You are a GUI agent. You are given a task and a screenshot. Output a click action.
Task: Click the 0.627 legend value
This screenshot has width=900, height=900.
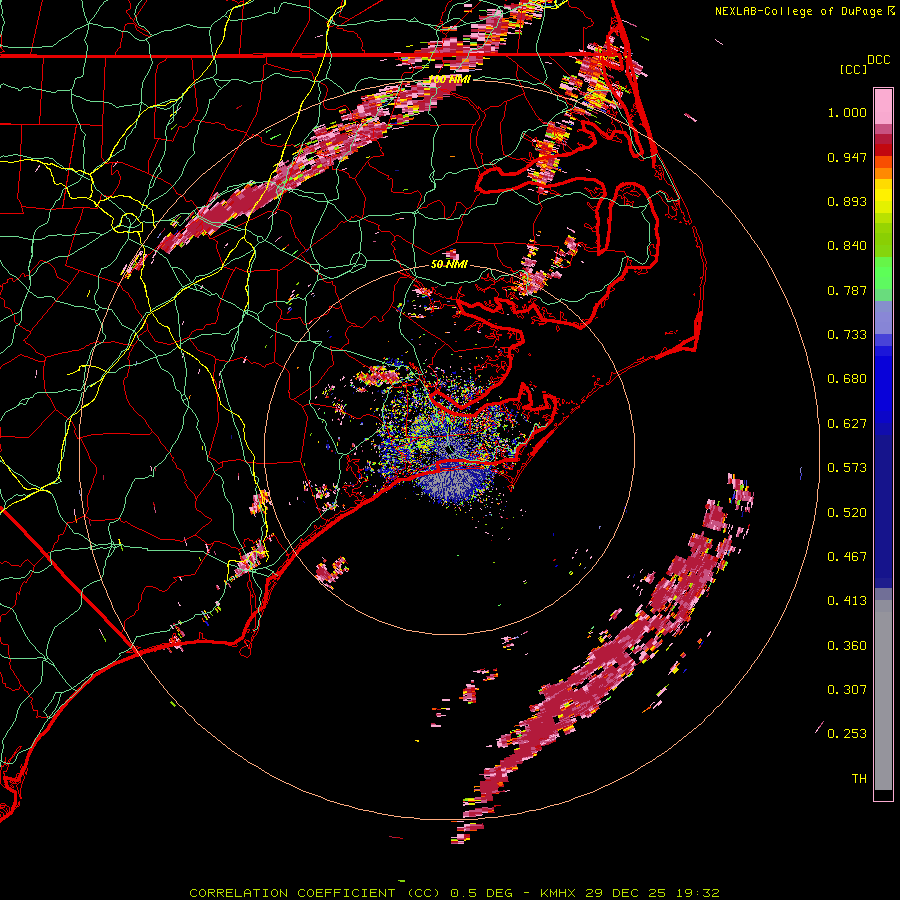[847, 424]
